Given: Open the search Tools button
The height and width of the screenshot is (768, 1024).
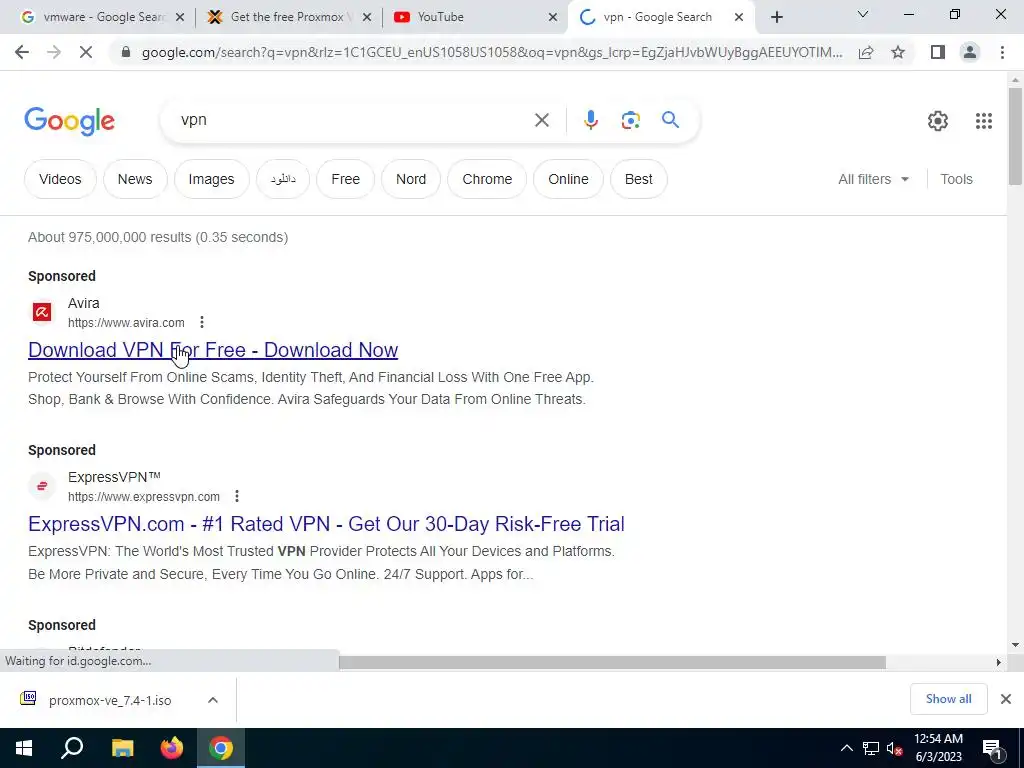Looking at the screenshot, I should tap(956, 179).
